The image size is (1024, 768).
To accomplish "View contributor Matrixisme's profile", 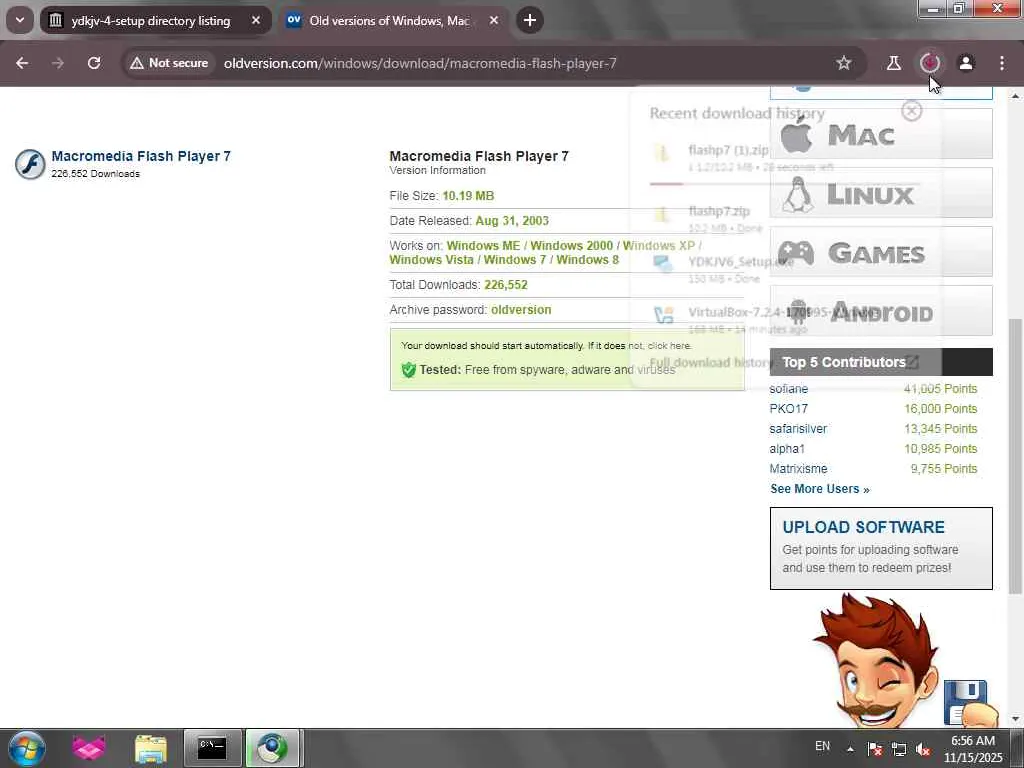I will (798, 469).
